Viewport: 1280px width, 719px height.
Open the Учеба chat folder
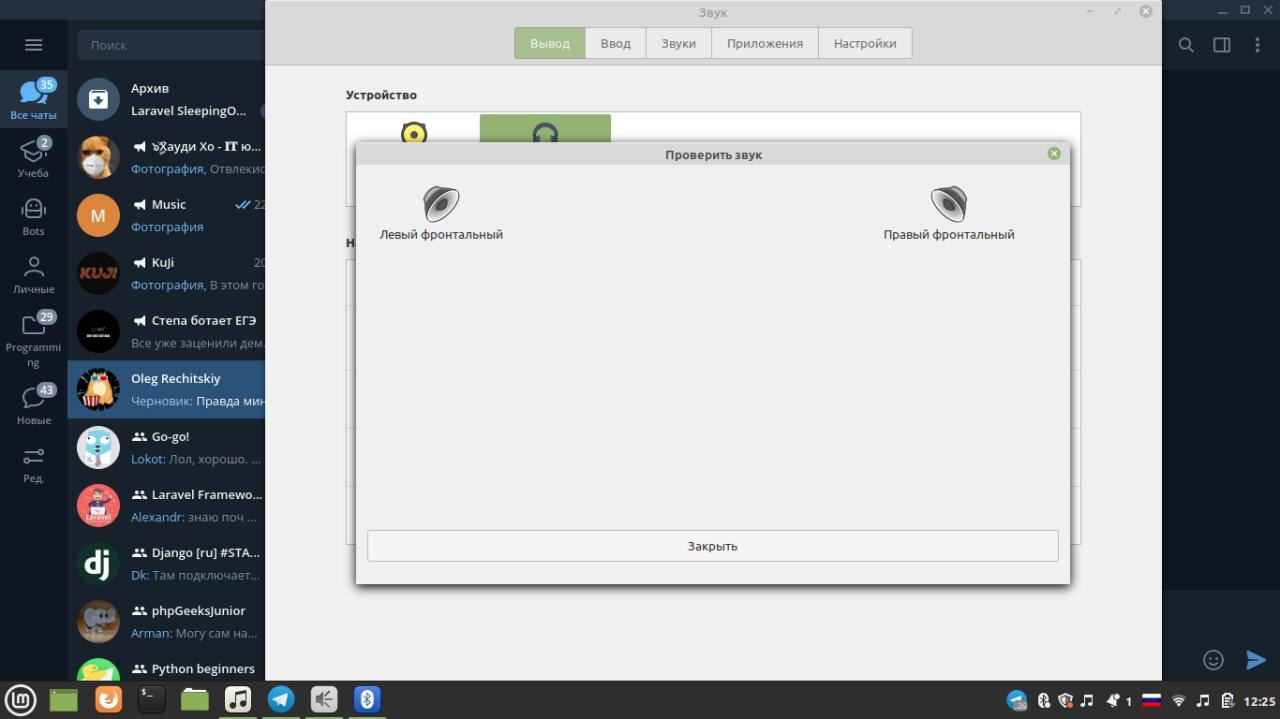[33, 158]
